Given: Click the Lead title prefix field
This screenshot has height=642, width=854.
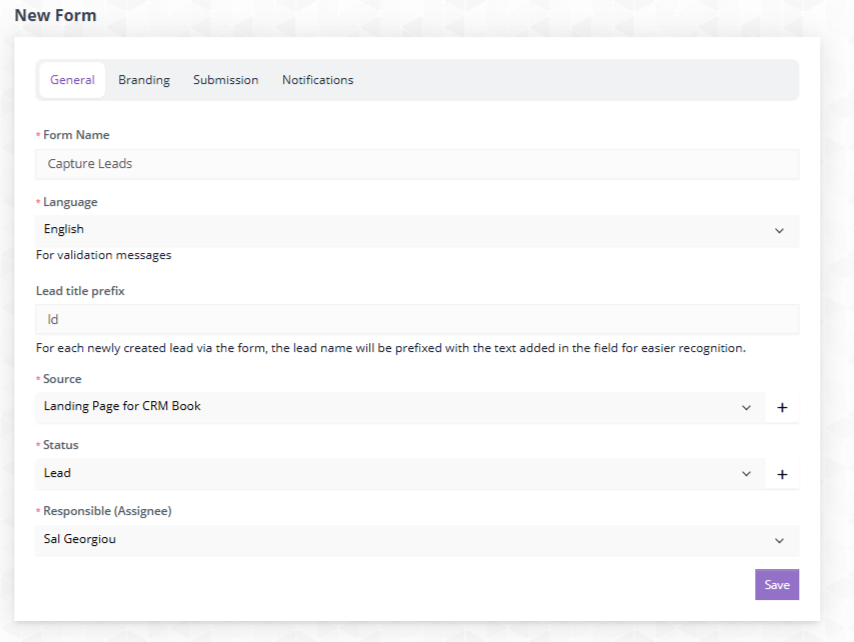Looking at the screenshot, I should (417, 319).
